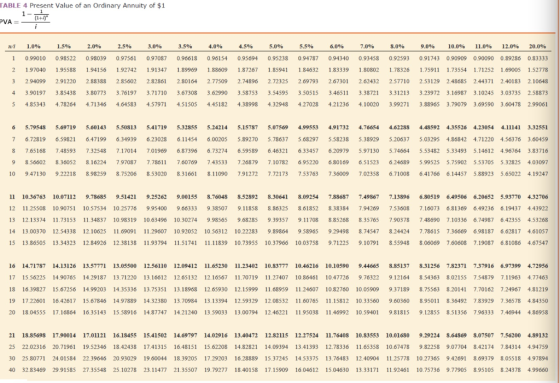Click value 32.83469 in row 40
This screenshot has width=560, height=383.
click(34, 370)
